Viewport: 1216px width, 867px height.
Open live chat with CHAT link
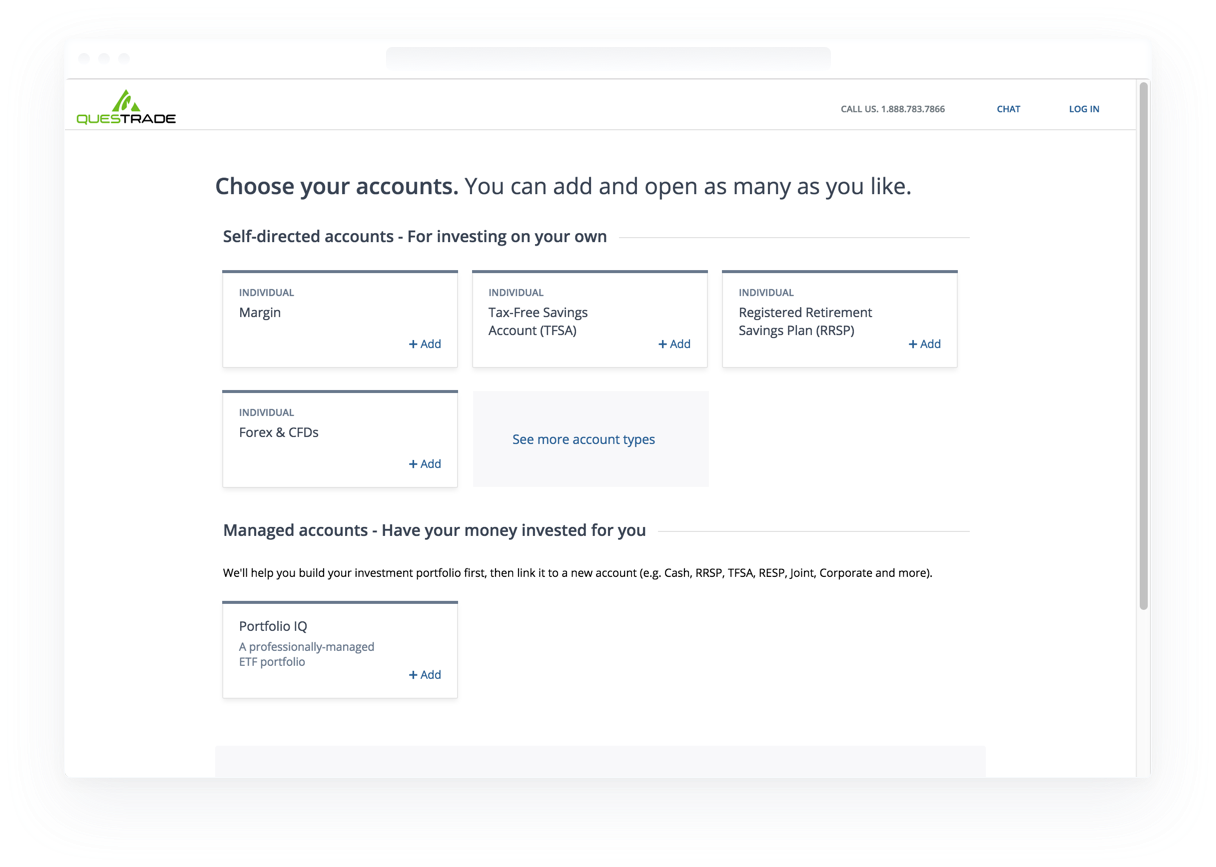click(x=1008, y=109)
